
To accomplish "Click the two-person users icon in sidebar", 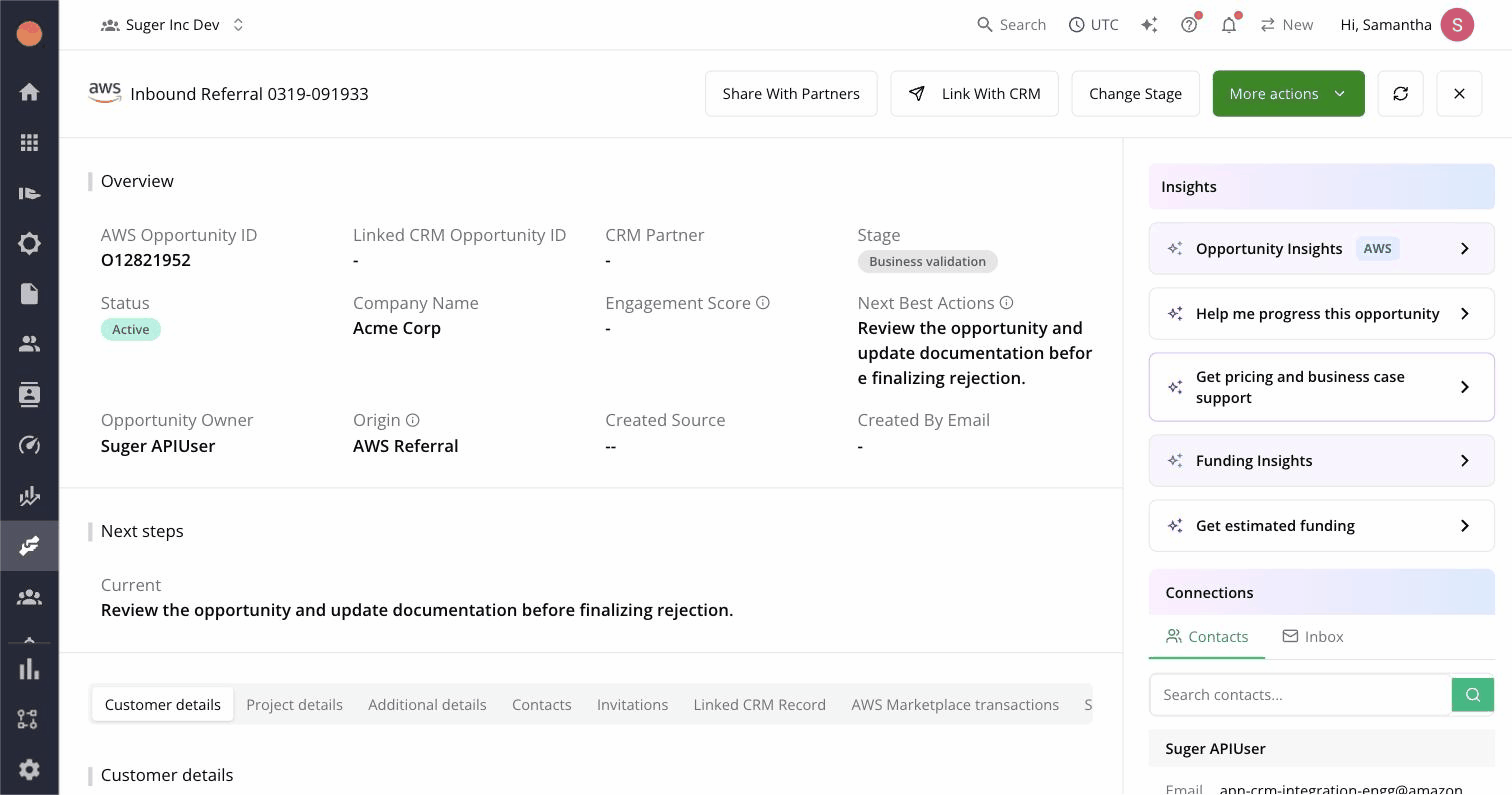I will click(x=29, y=344).
